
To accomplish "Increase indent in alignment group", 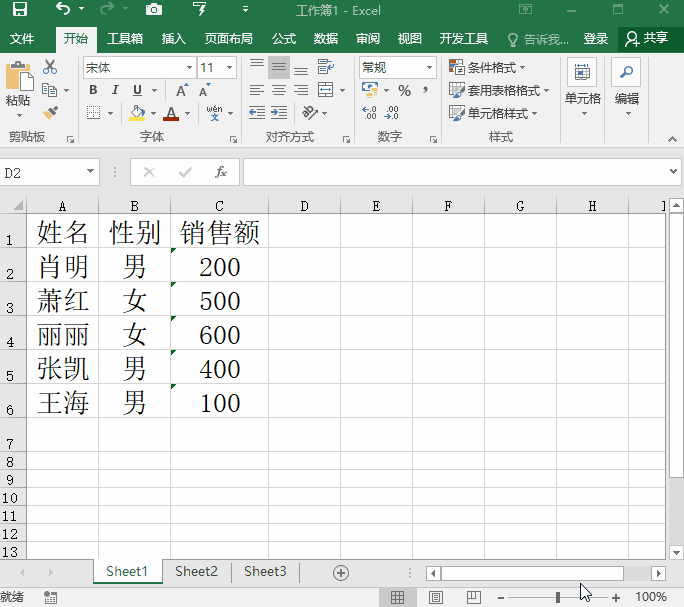I will coord(279,113).
